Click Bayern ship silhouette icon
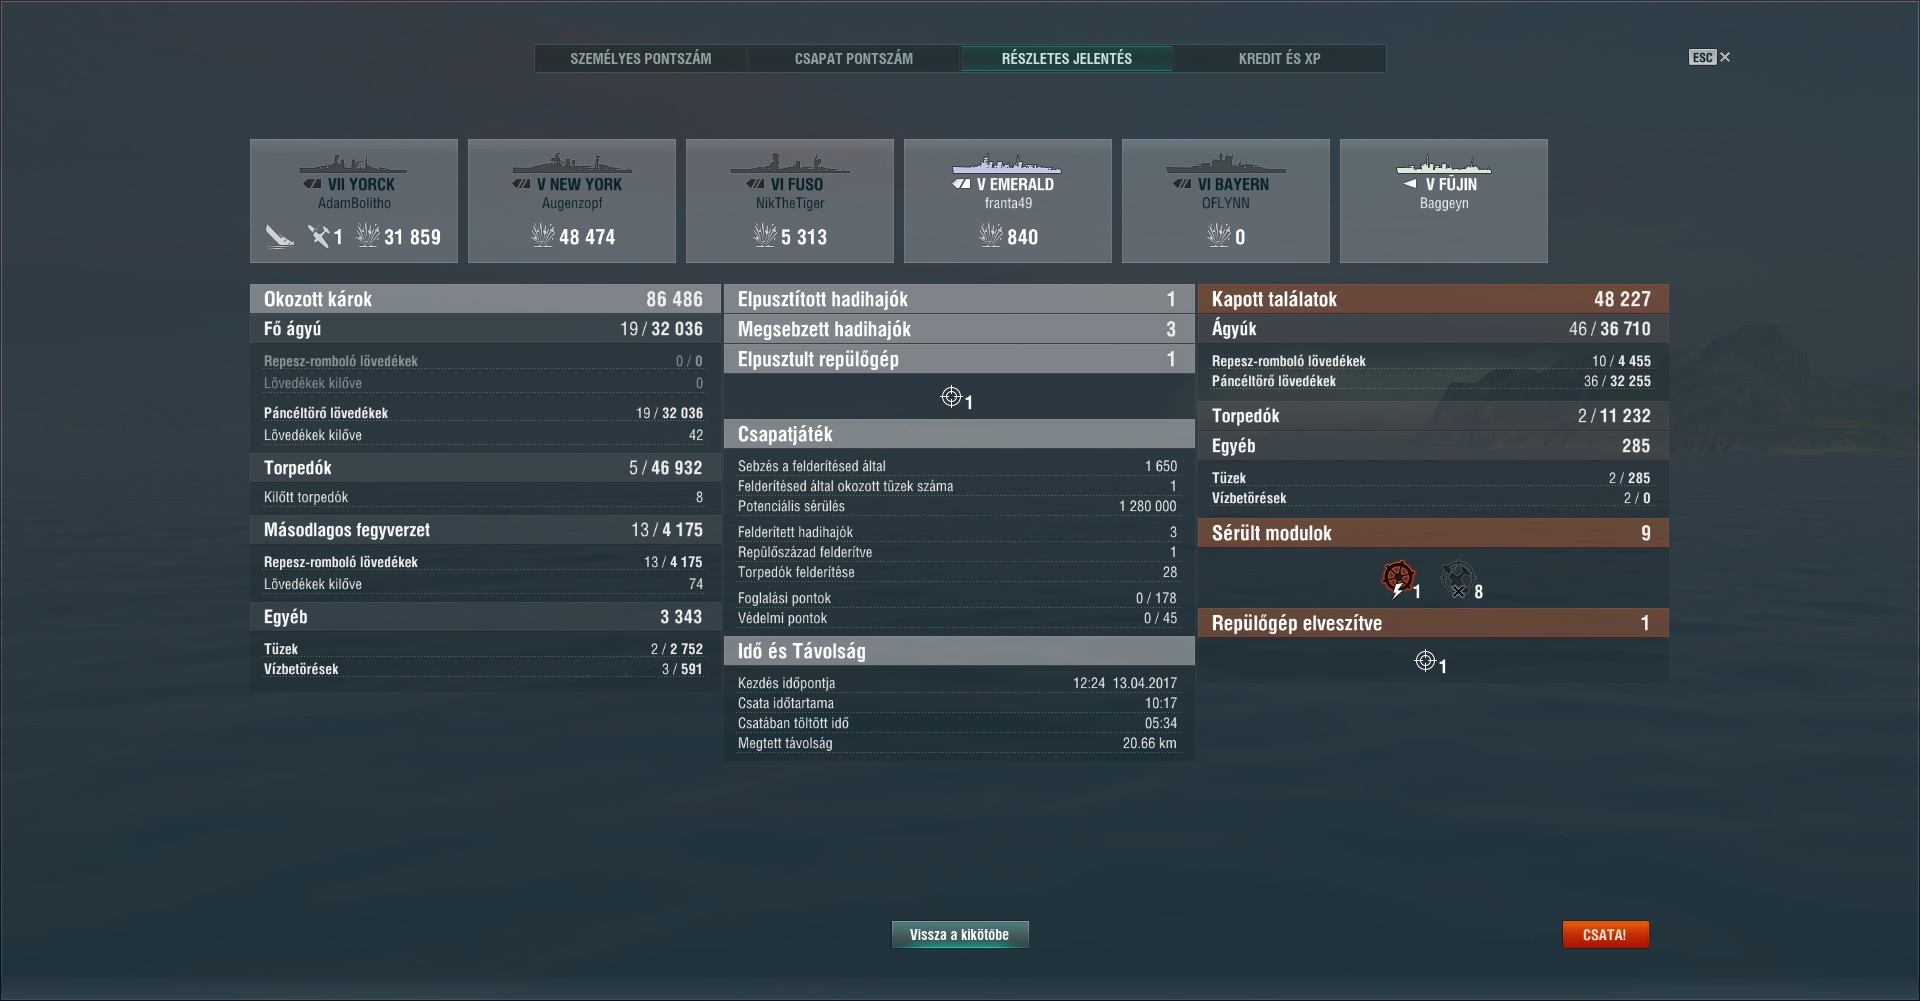Viewport: 1920px width, 1001px height. [1225, 164]
